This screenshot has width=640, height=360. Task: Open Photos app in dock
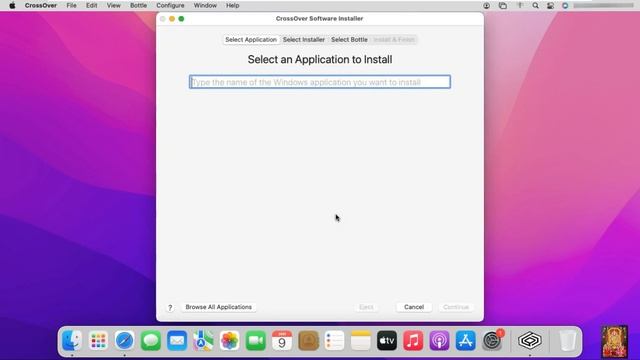tap(229, 340)
